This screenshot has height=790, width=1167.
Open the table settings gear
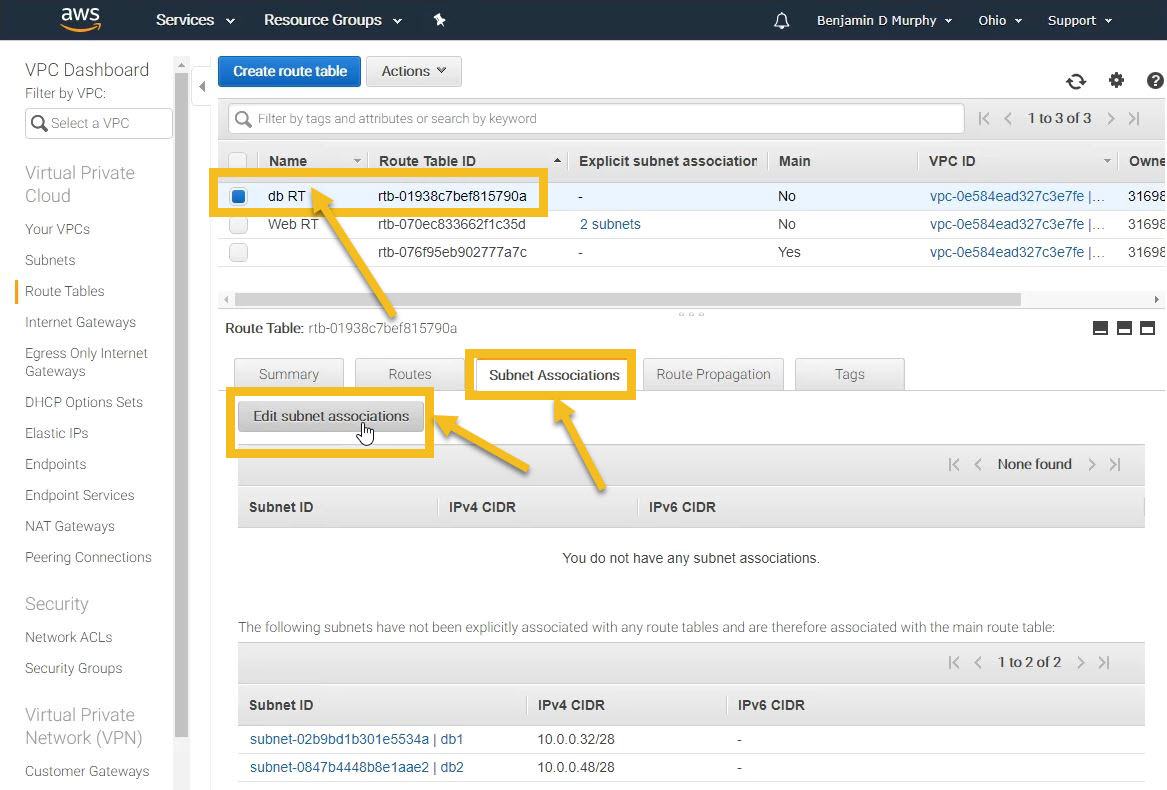click(x=1116, y=80)
